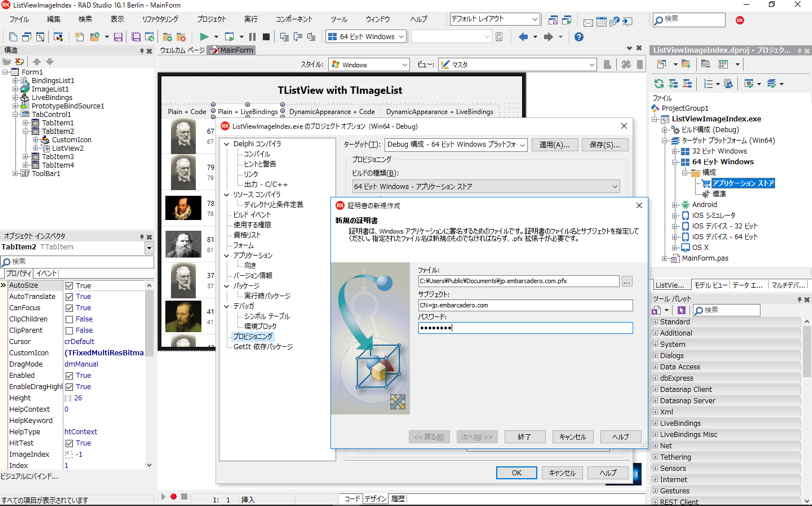Screen dimensions: 812x506
Task: Click the gray Forward navigation arrow
Action: 548,37
